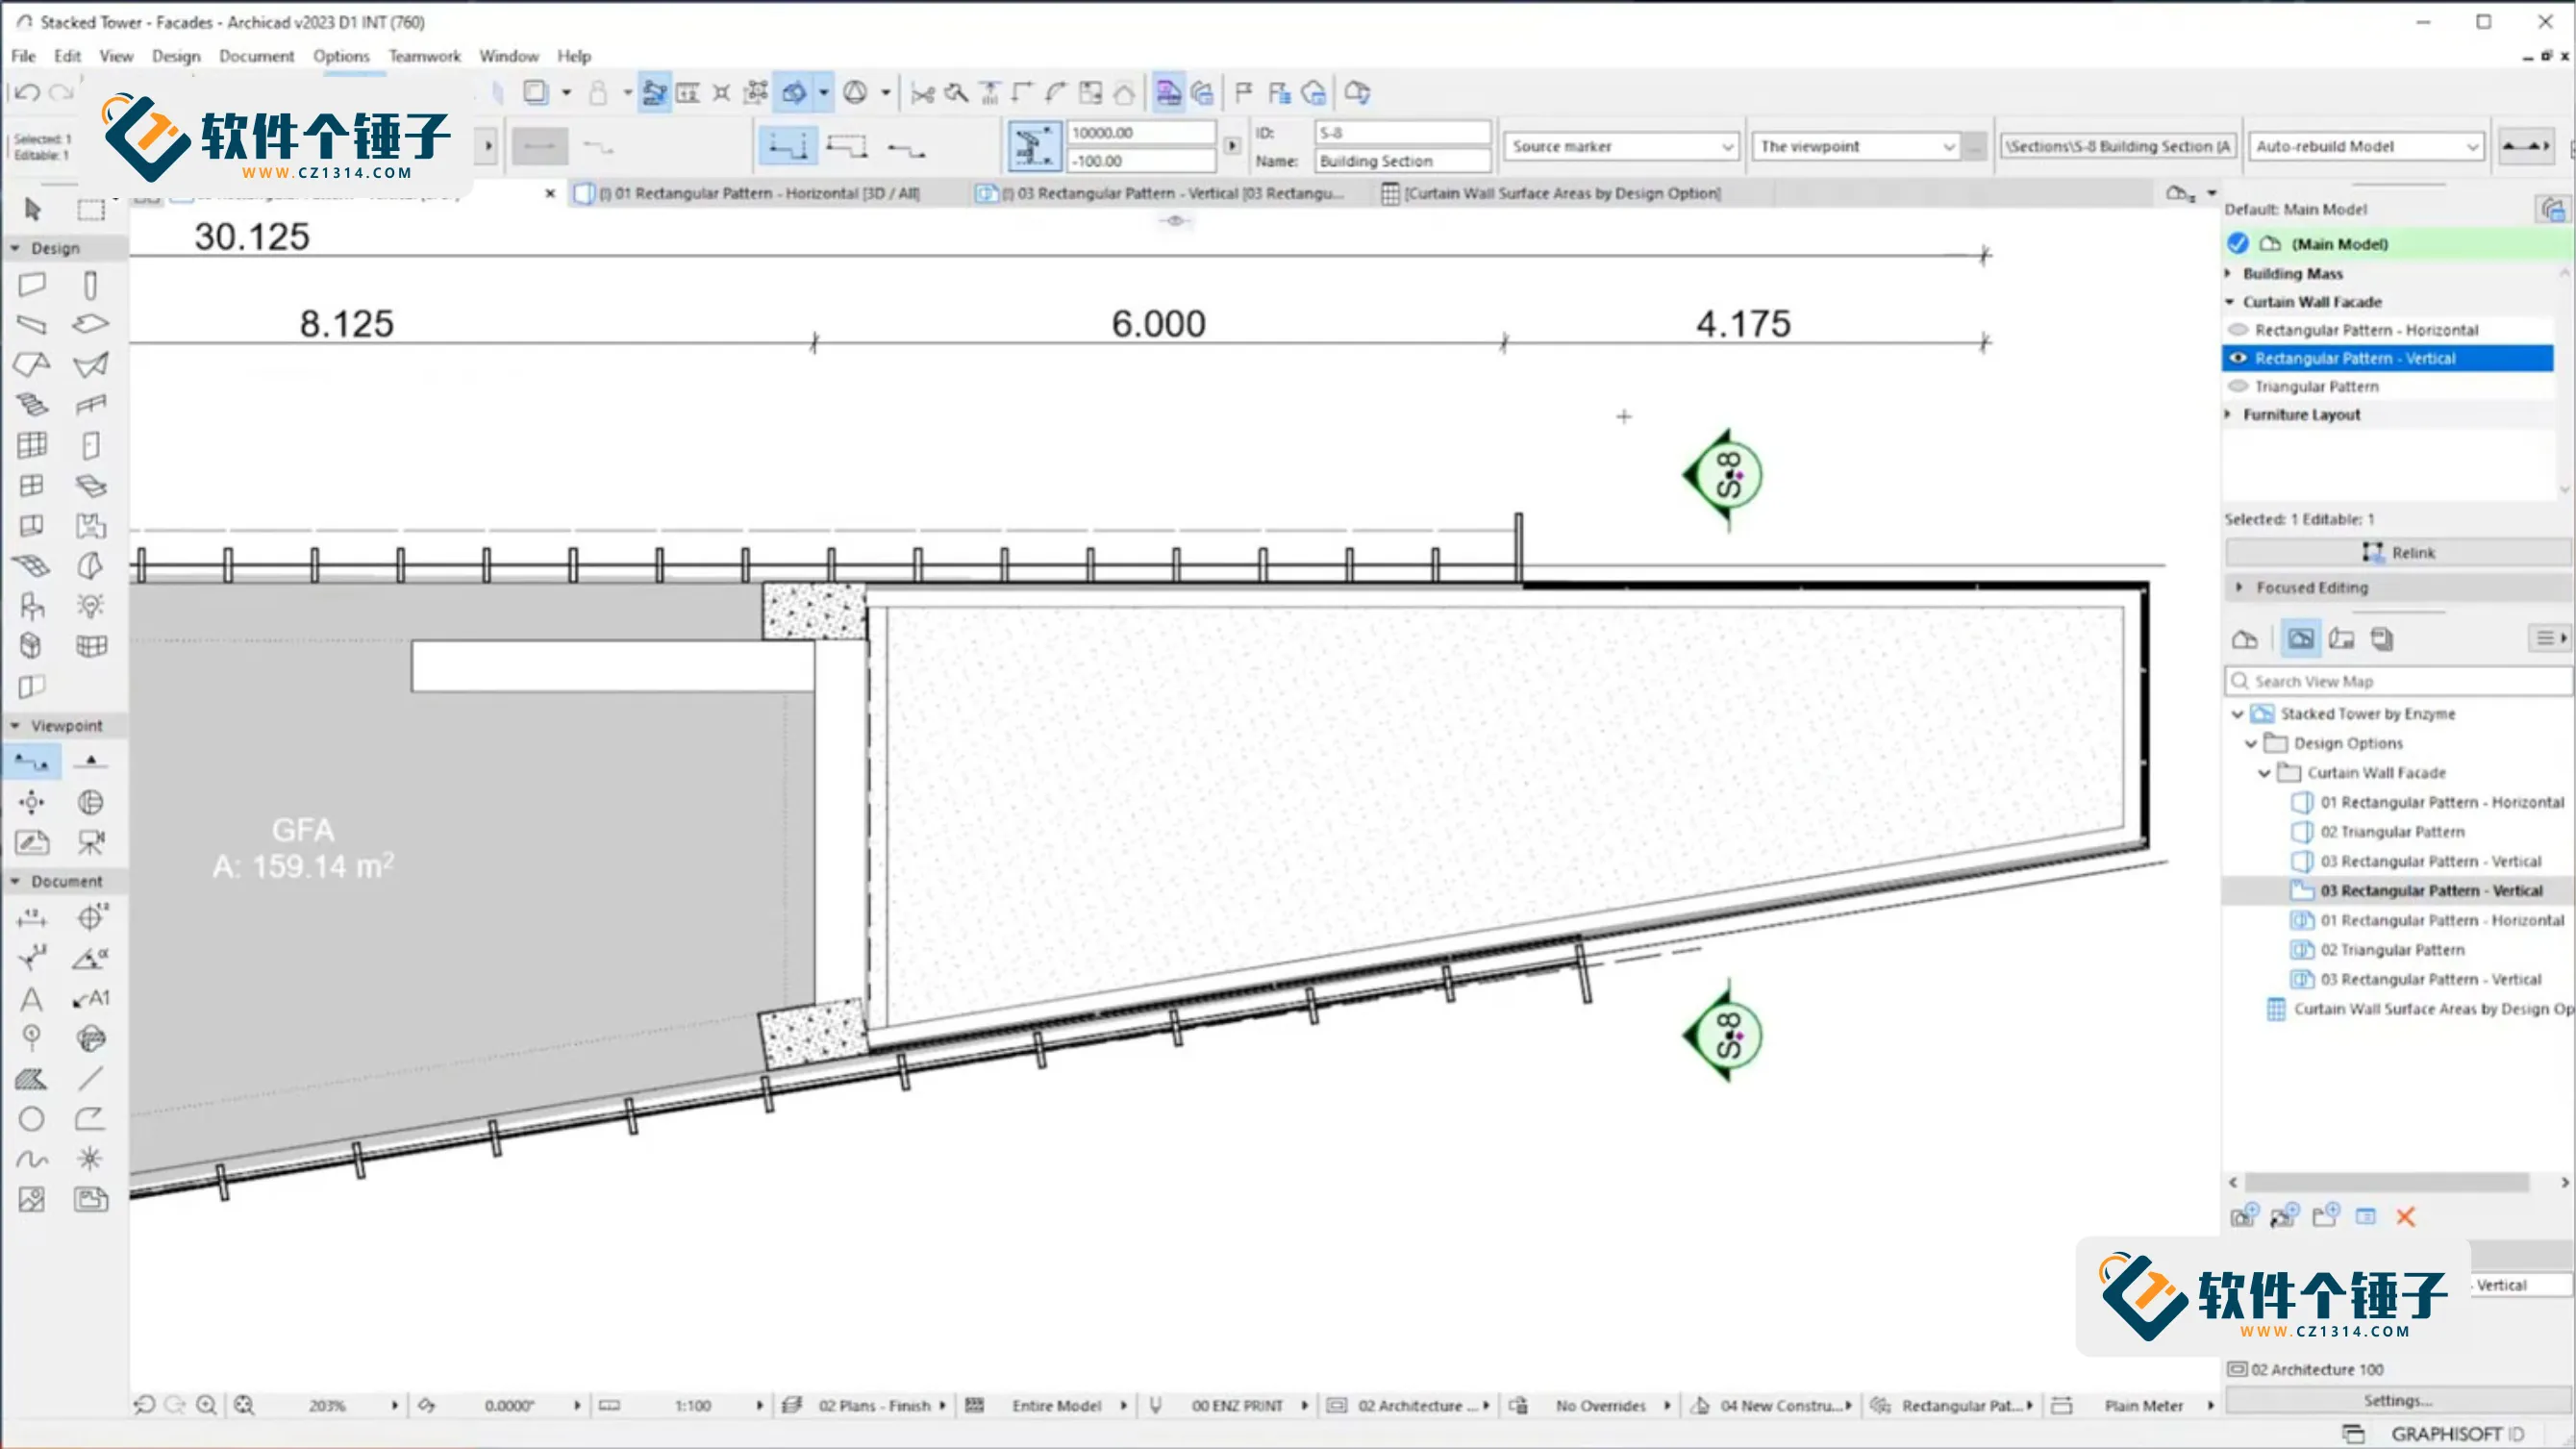Screen dimensions: 2576x1449
Task: Open the 1:100 scale selector
Action: click(693, 1405)
